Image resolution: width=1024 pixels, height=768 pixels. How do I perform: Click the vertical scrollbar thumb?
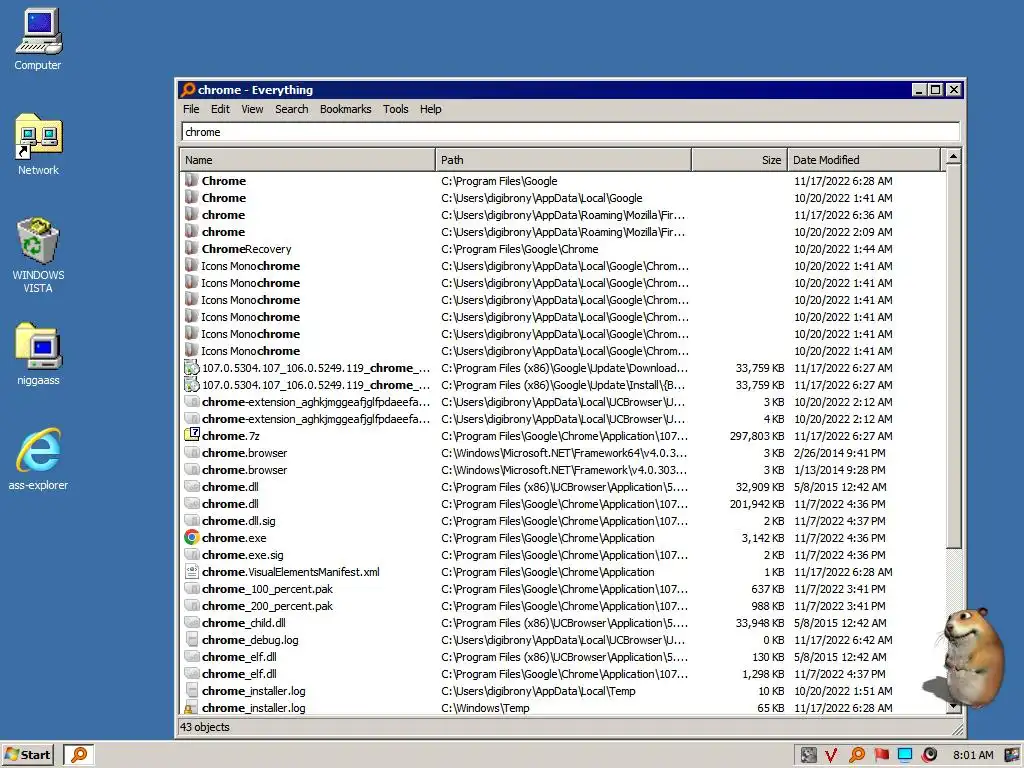(953, 357)
